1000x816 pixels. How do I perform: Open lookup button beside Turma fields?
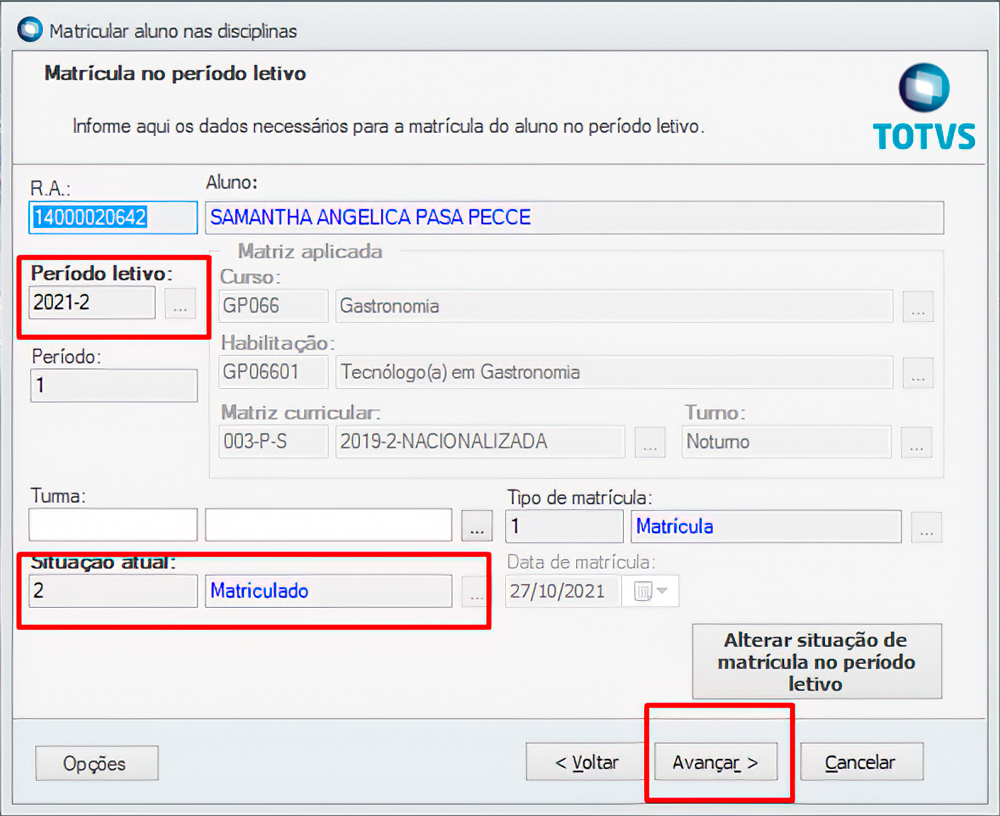tap(476, 525)
